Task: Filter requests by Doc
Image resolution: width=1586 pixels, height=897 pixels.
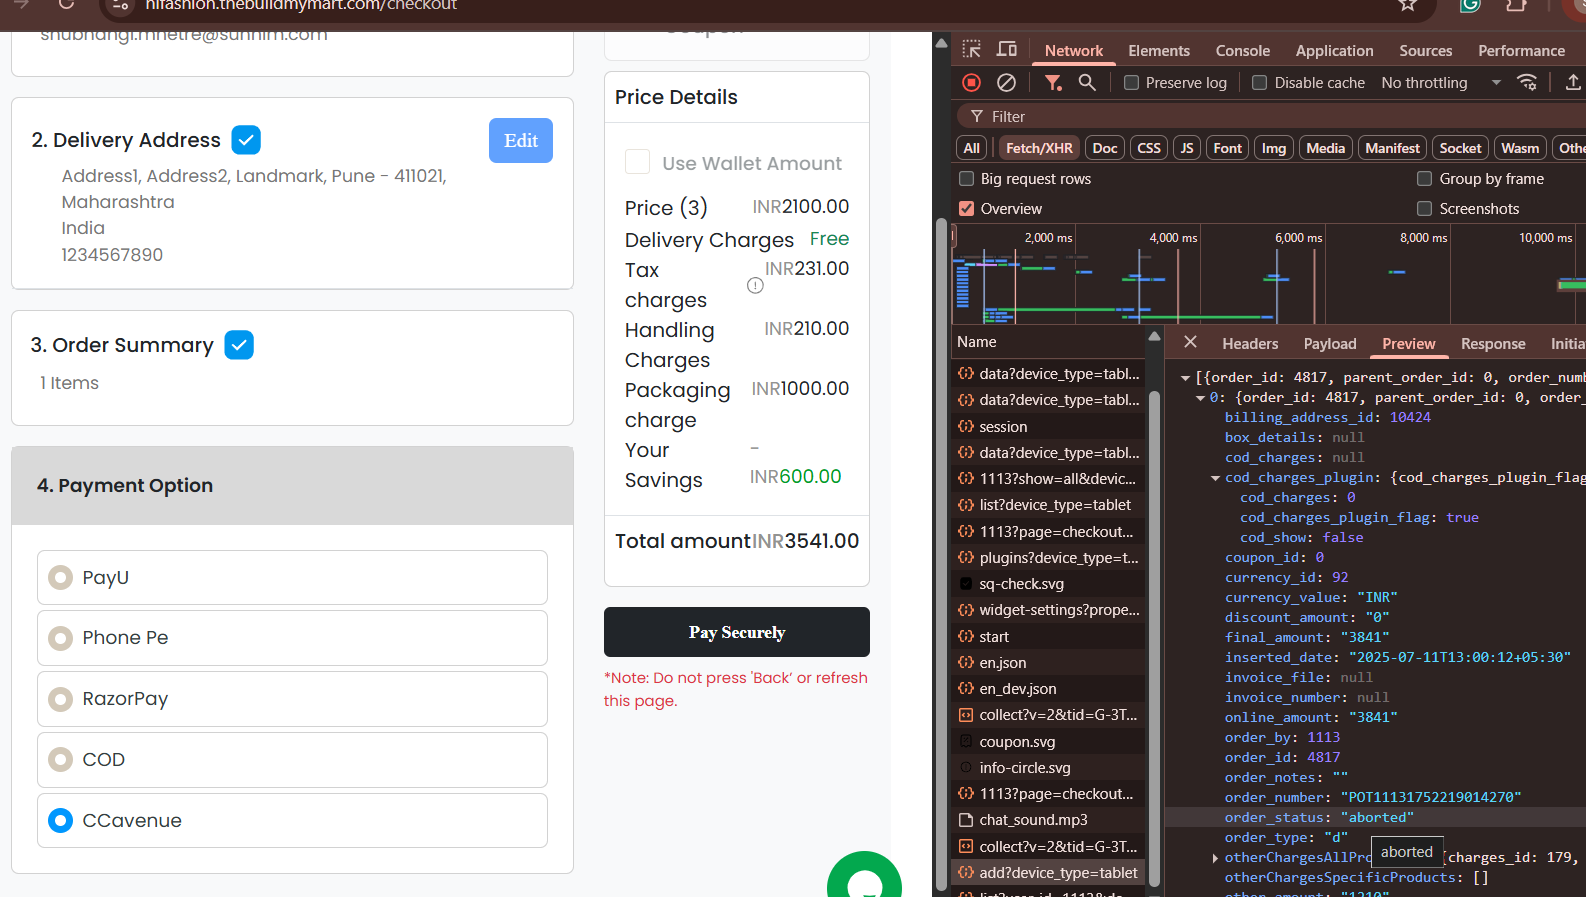Action: pyautogui.click(x=1105, y=148)
